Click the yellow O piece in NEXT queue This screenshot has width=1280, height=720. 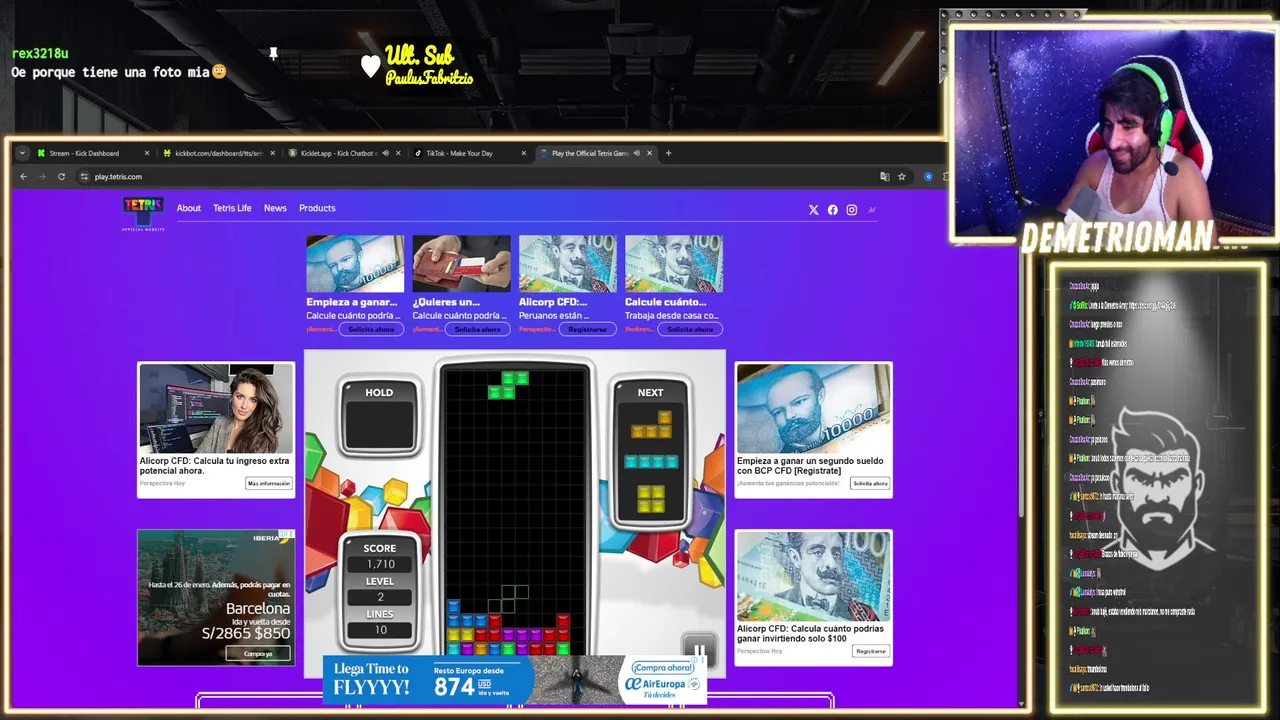[651, 499]
